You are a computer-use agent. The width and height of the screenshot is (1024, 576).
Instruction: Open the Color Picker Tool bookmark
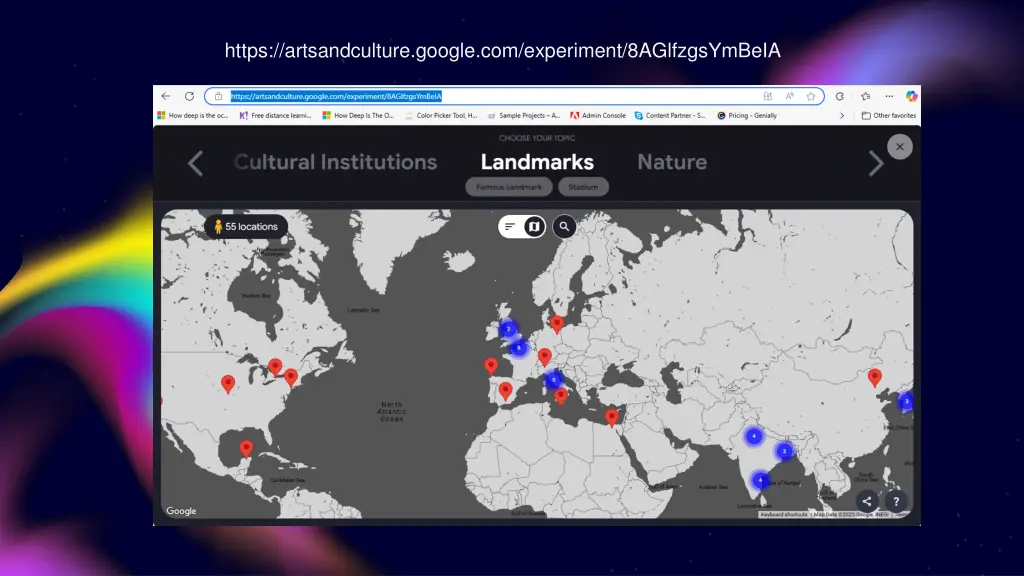(441, 116)
